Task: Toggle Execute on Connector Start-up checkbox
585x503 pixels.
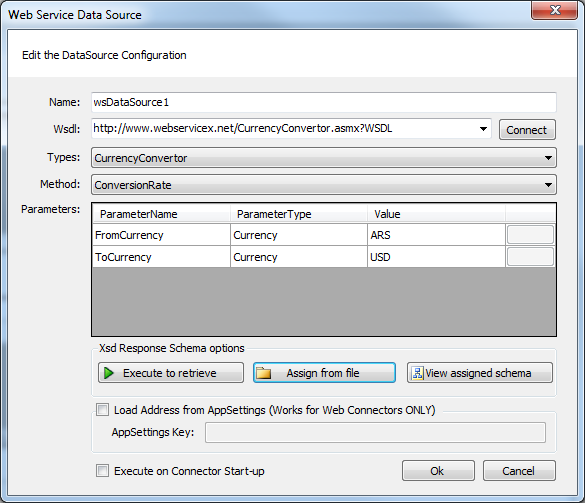Action: click(102, 471)
